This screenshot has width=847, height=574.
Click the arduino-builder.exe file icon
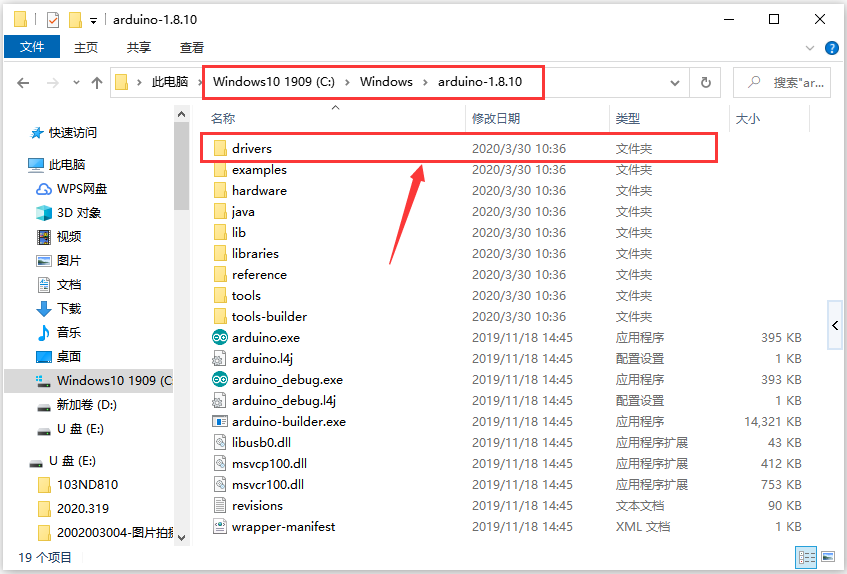pyautogui.click(x=220, y=422)
